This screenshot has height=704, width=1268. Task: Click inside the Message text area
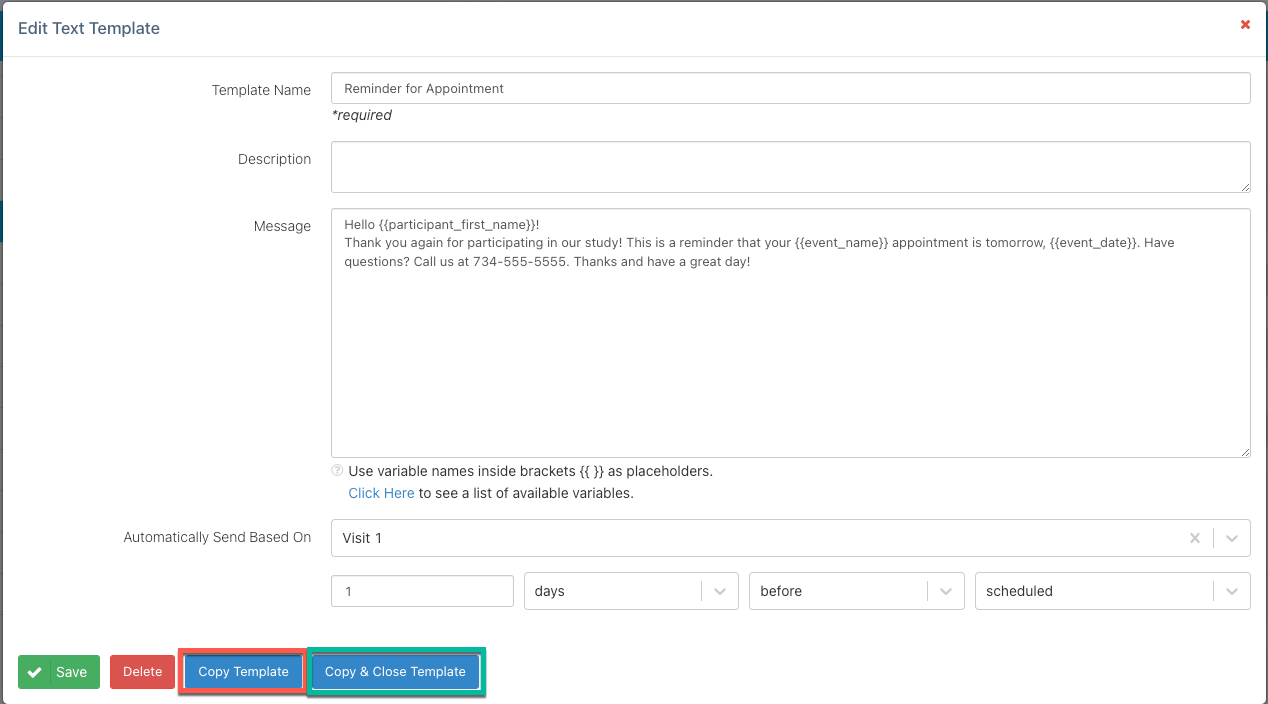point(790,360)
